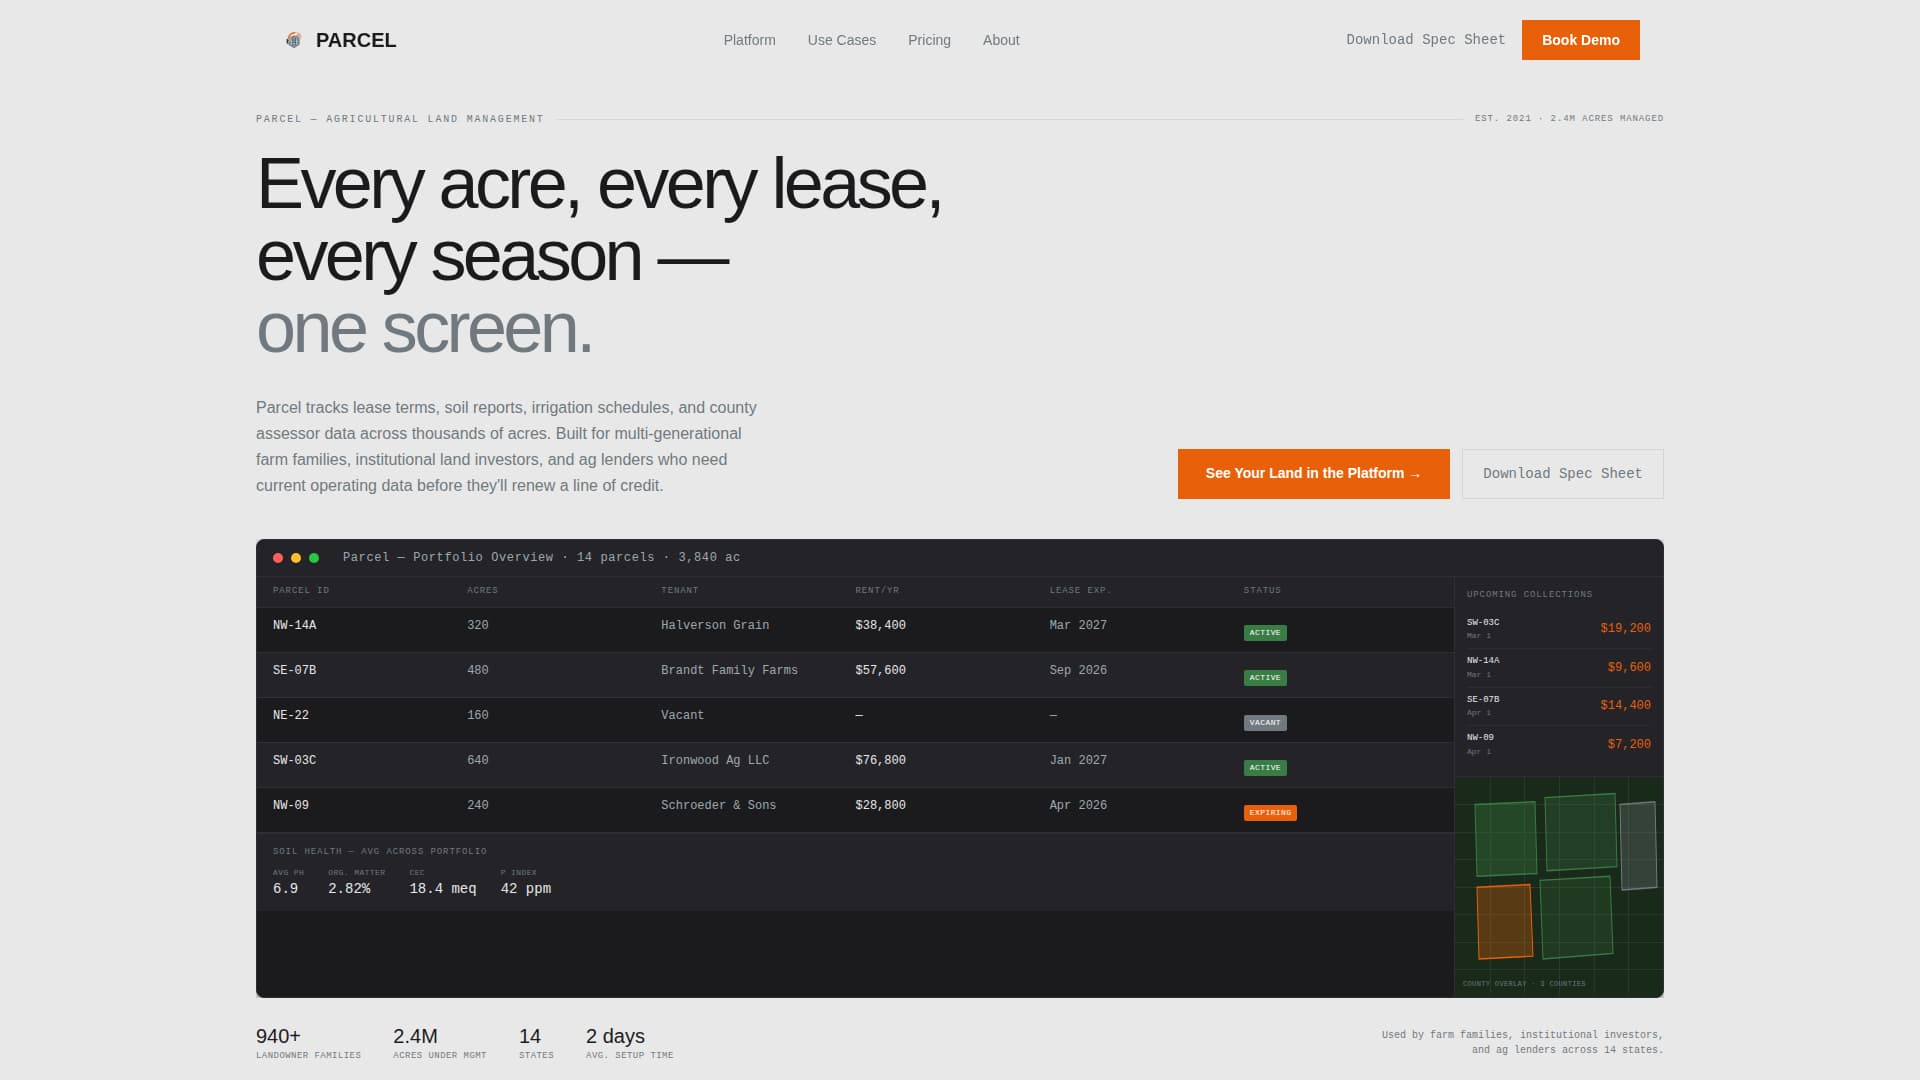Click the 6.9 average pH value
The height and width of the screenshot is (1080, 1920).
(285, 889)
